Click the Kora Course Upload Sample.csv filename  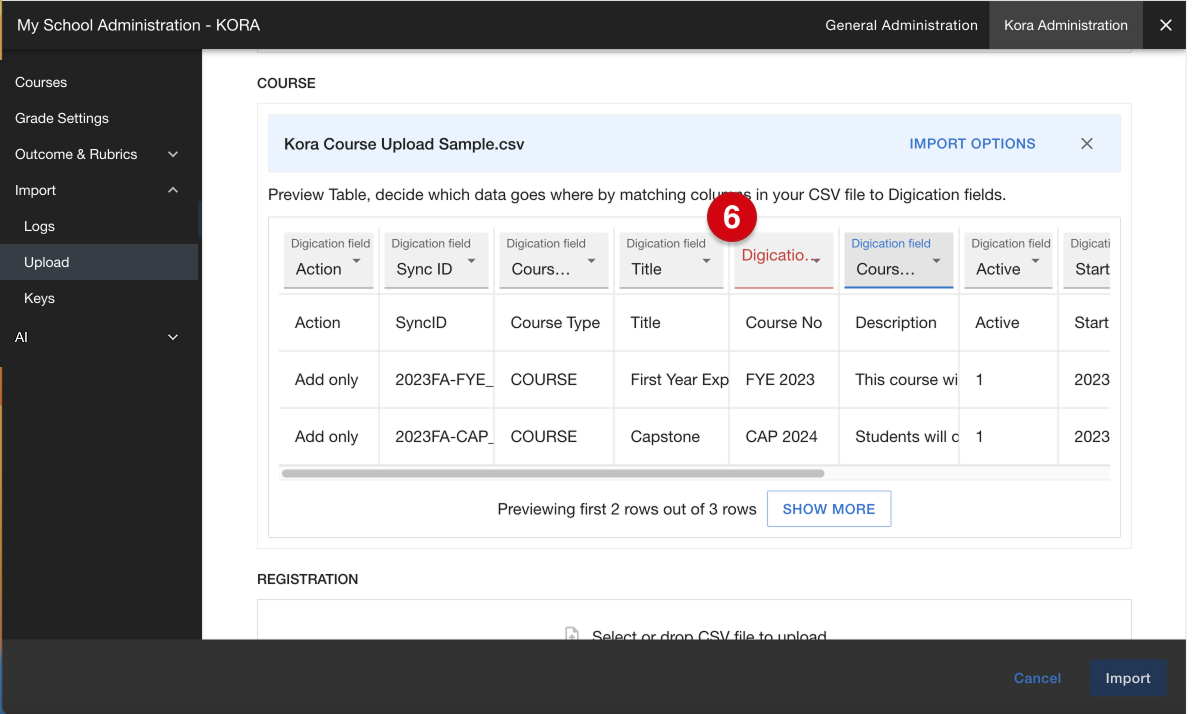(404, 144)
